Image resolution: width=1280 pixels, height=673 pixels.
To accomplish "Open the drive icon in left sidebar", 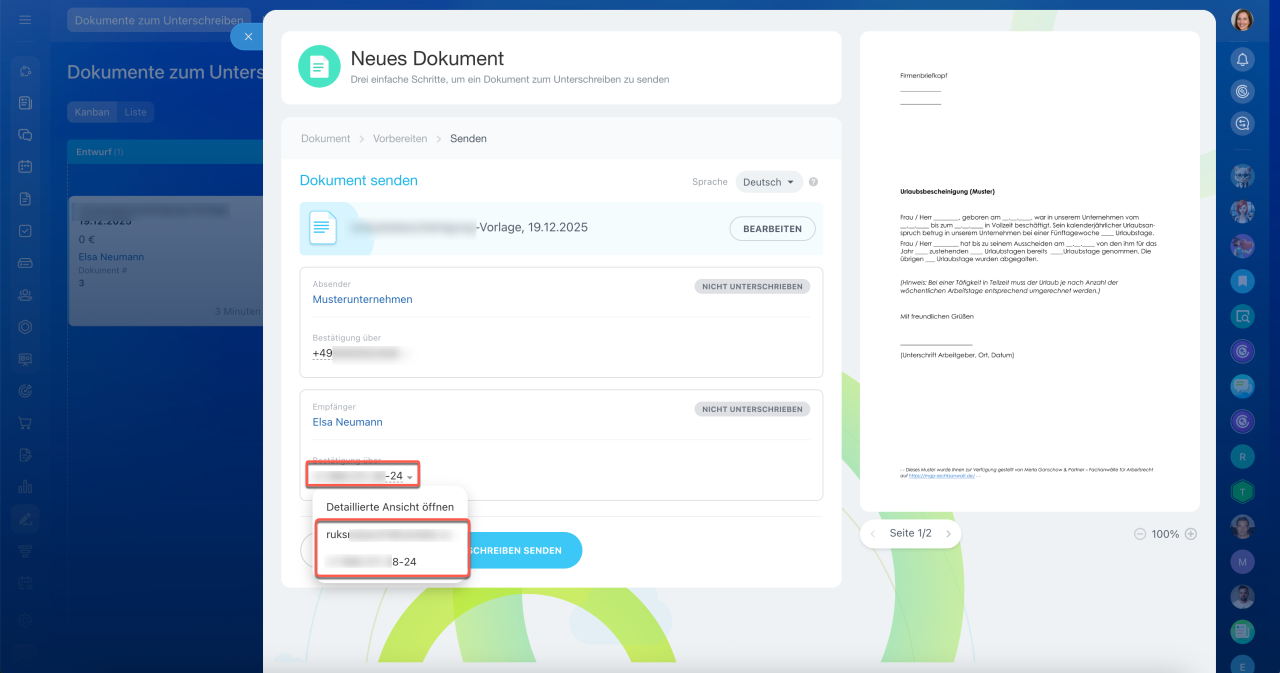I will pos(25,263).
